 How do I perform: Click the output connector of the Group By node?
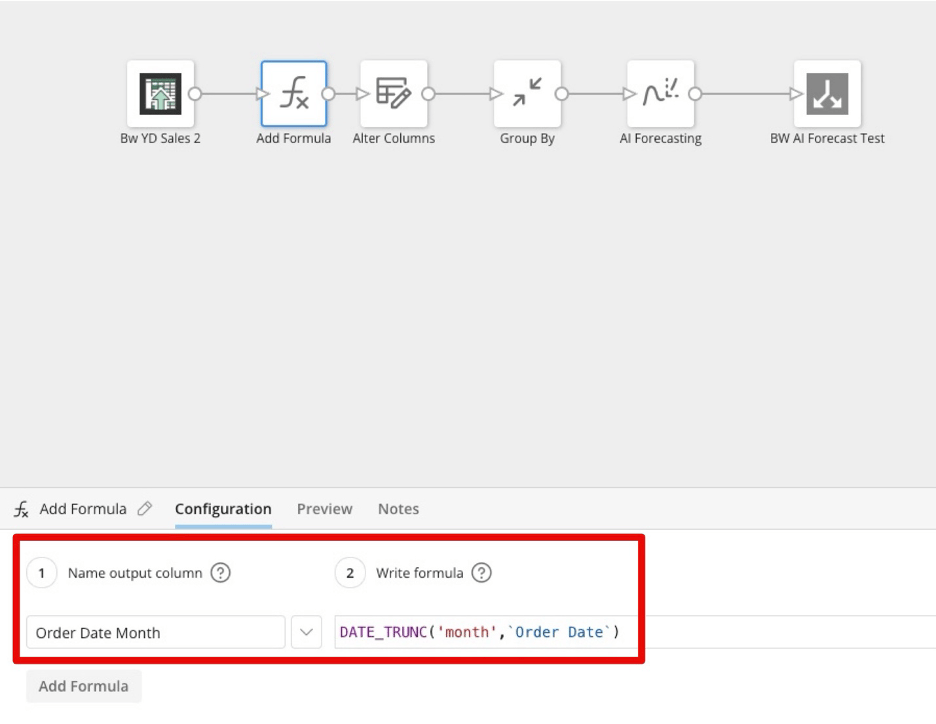pyautogui.click(x=562, y=94)
